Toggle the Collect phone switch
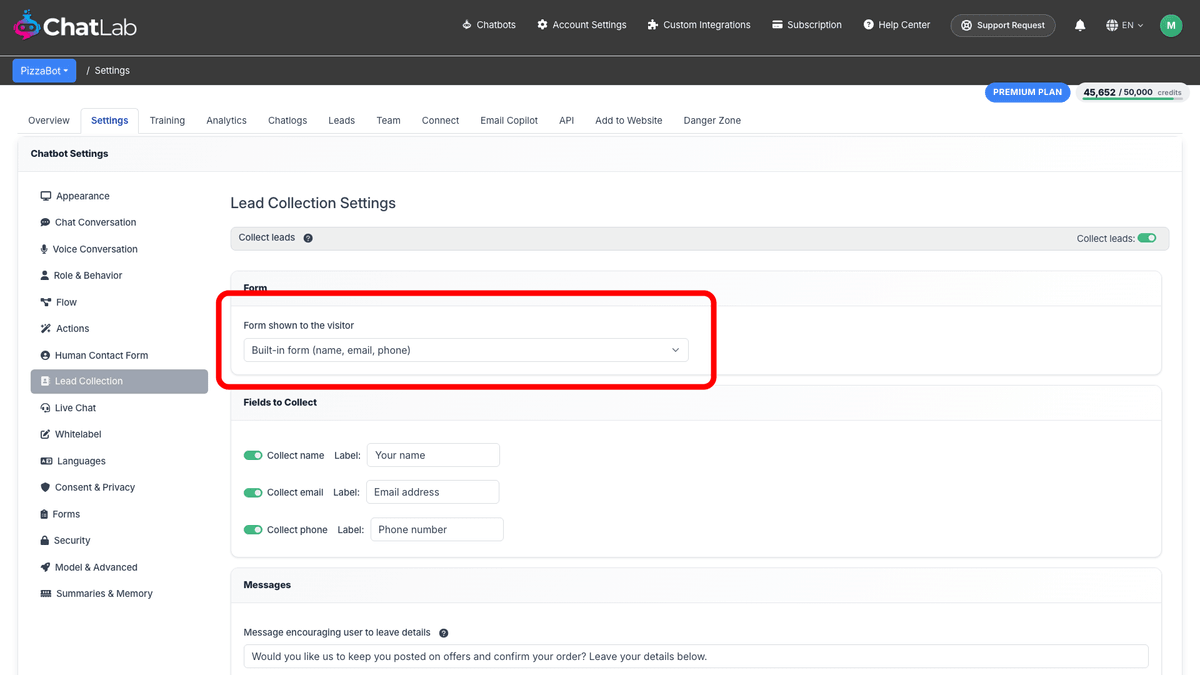1200x675 pixels. (x=253, y=529)
